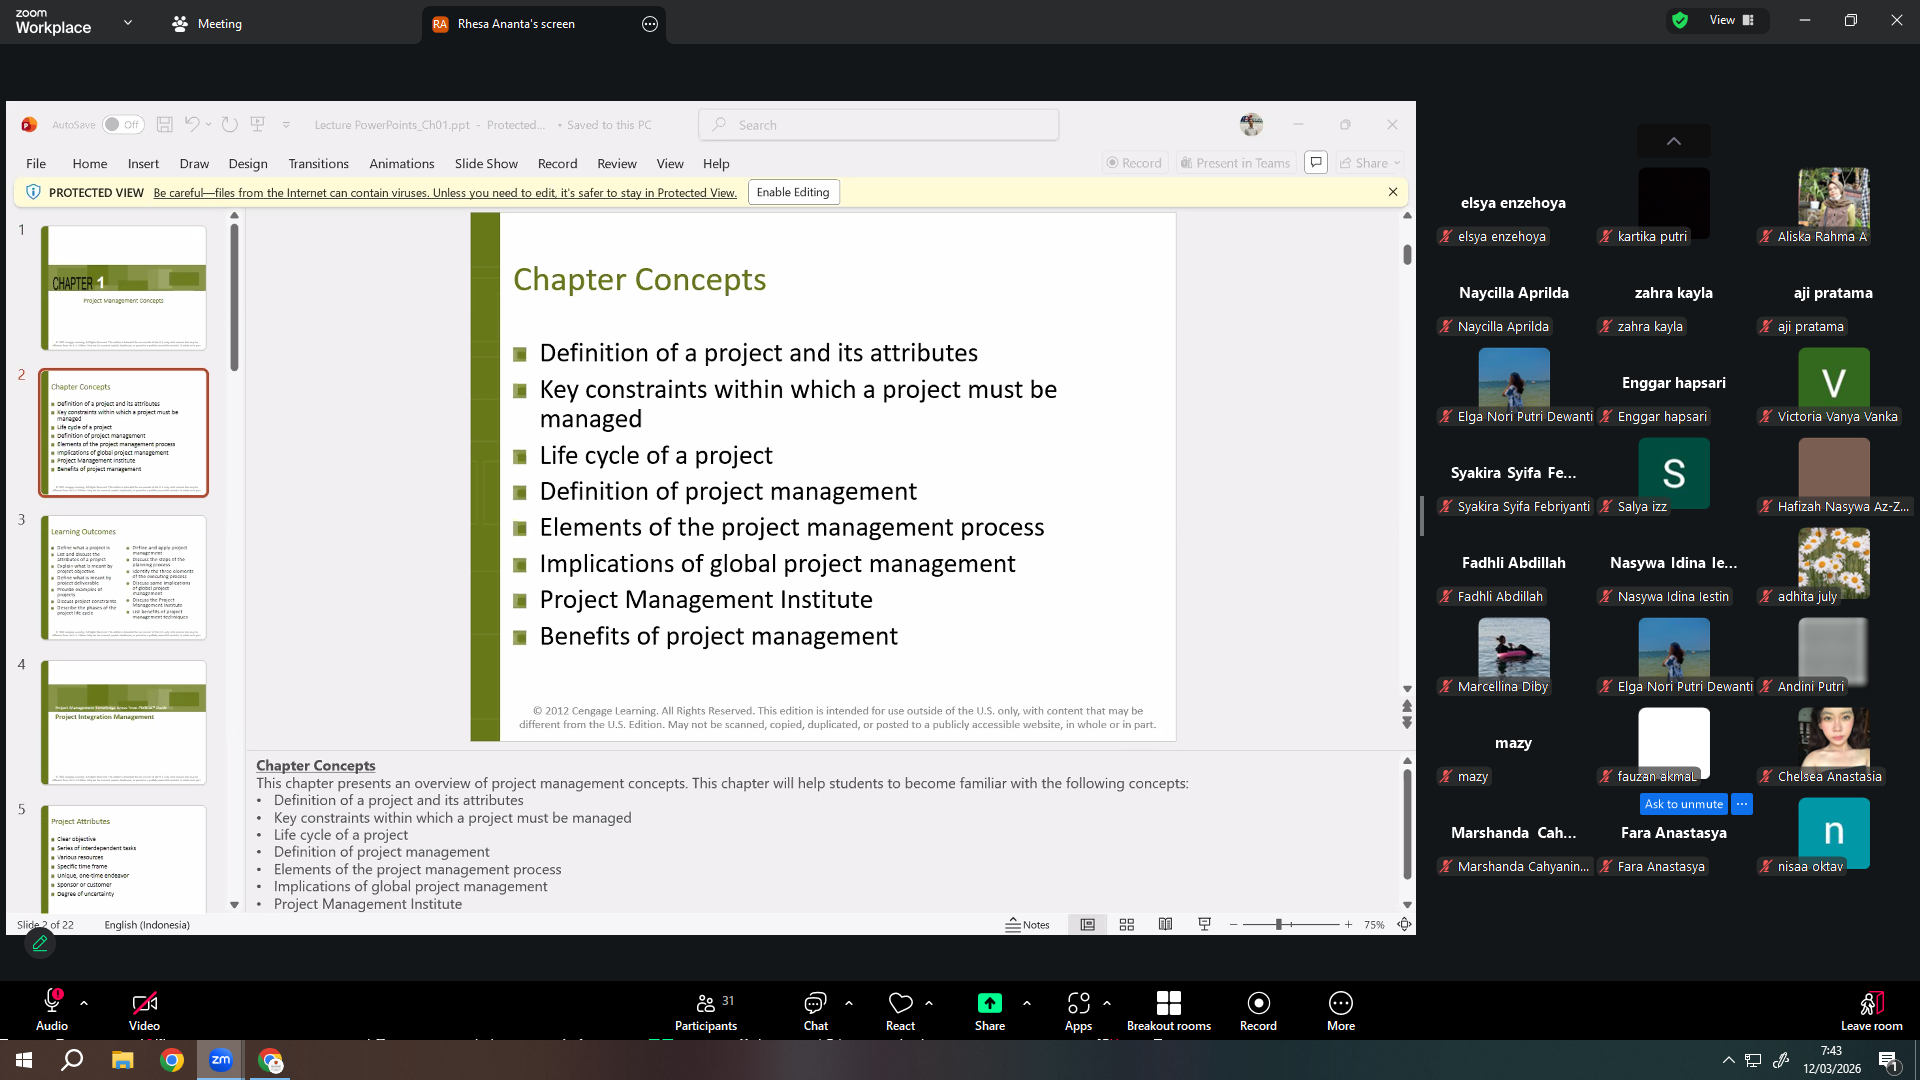Open Windows Start menu
The image size is (1920, 1080).
24,1060
